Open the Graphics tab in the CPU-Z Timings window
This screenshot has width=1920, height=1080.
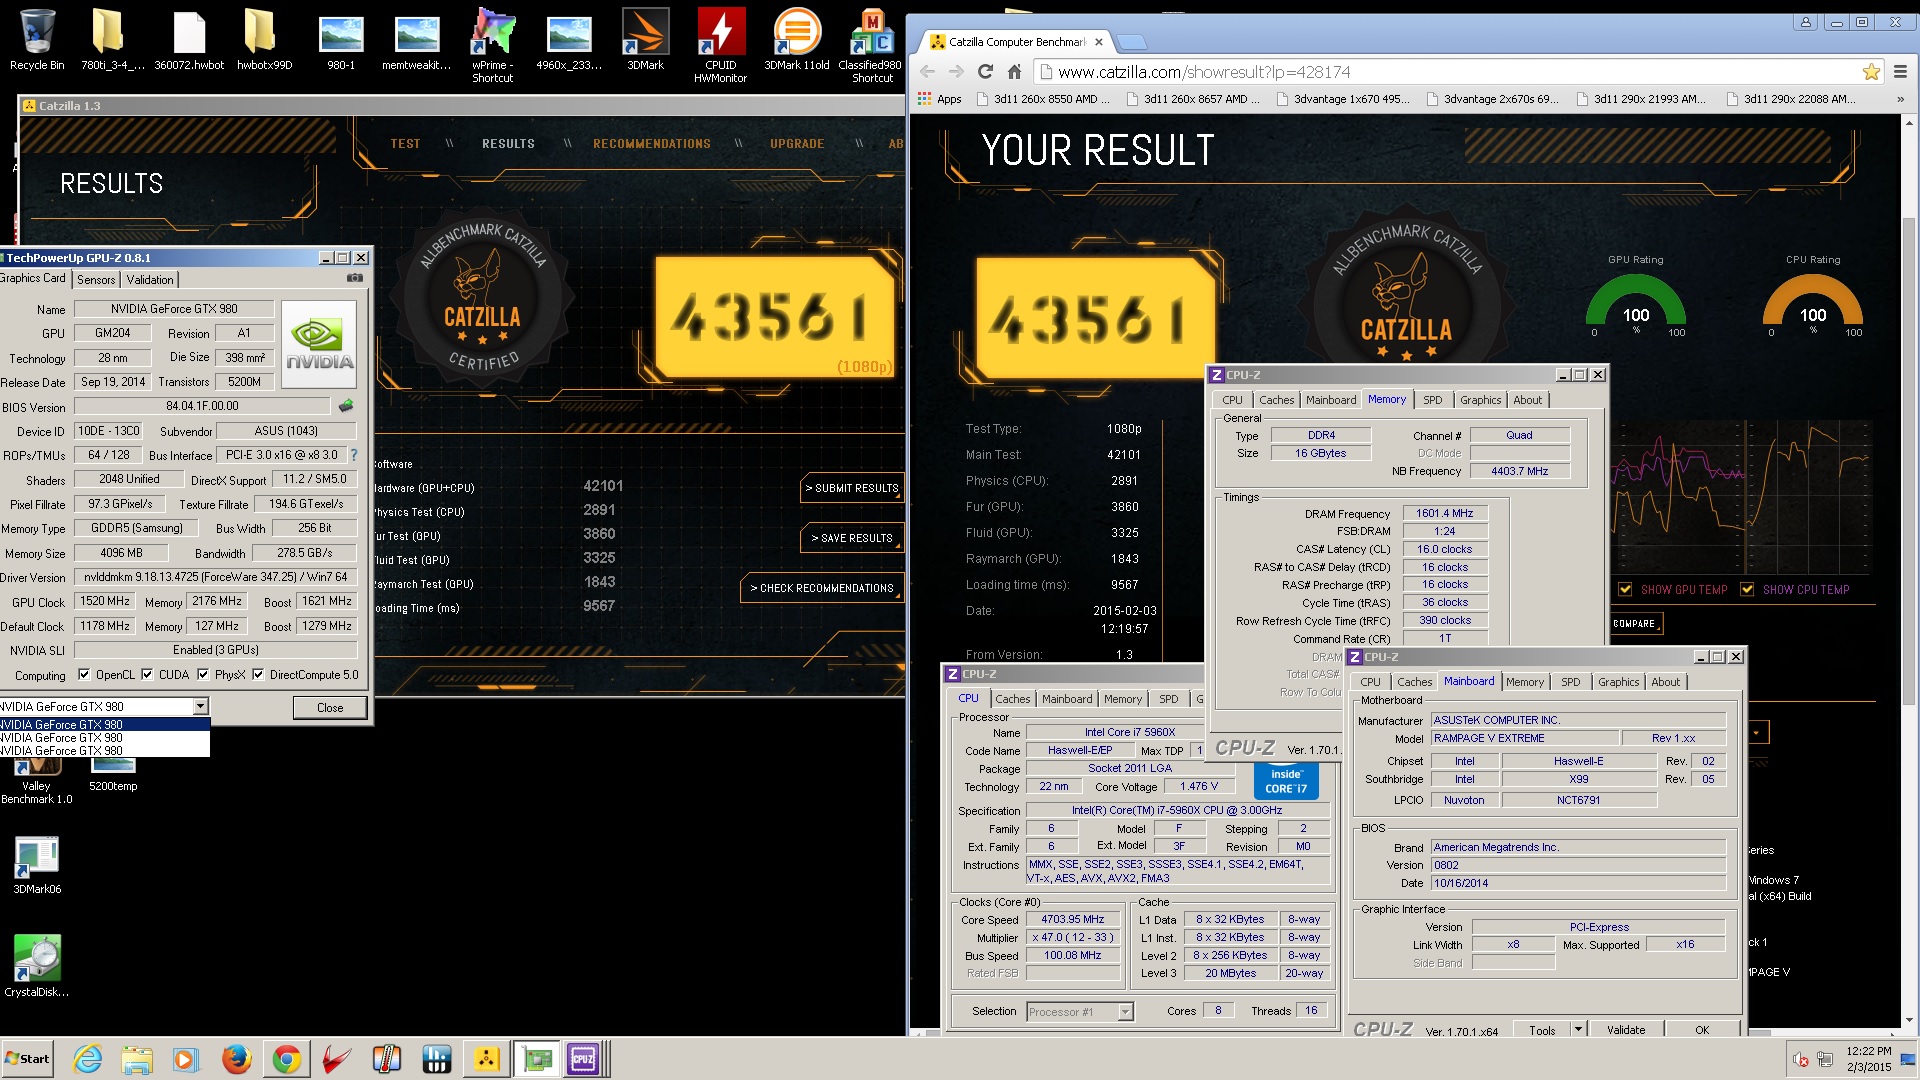click(x=1480, y=400)
